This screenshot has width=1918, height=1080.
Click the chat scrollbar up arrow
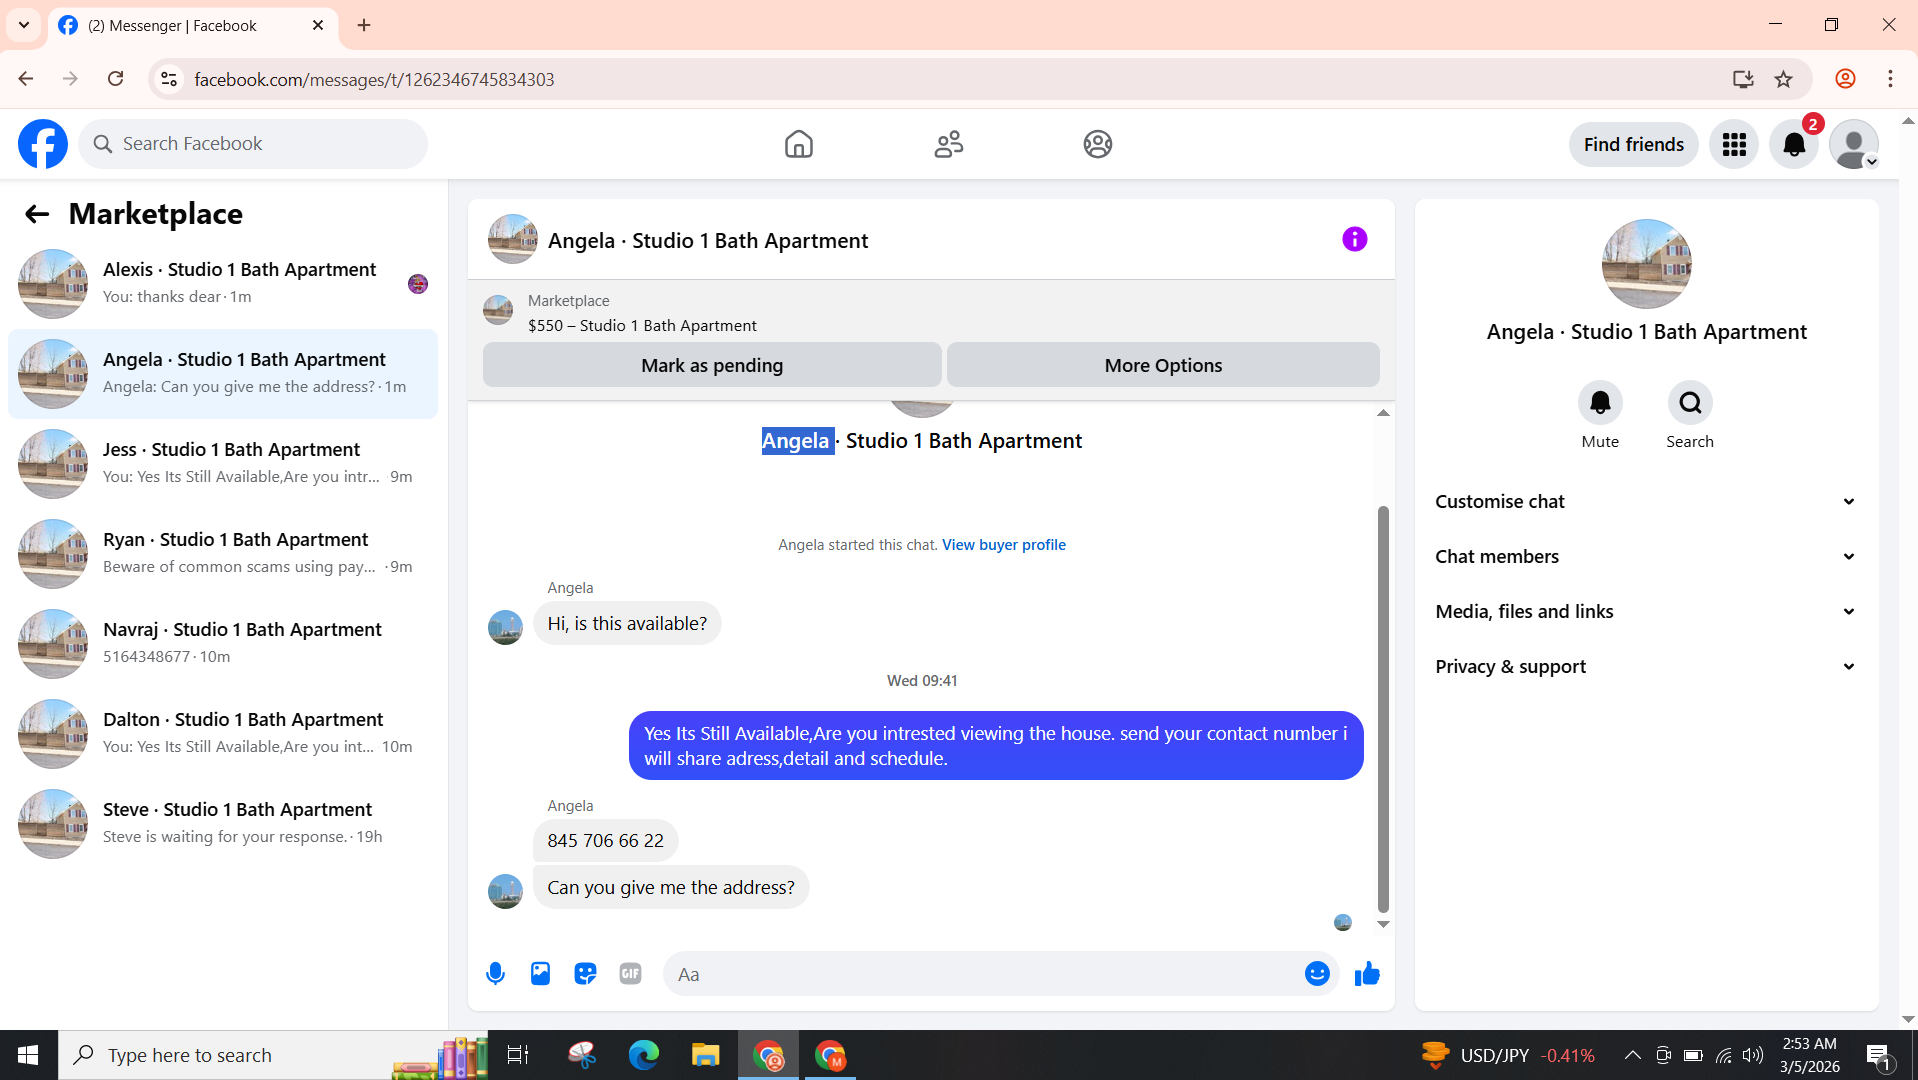1383,413
